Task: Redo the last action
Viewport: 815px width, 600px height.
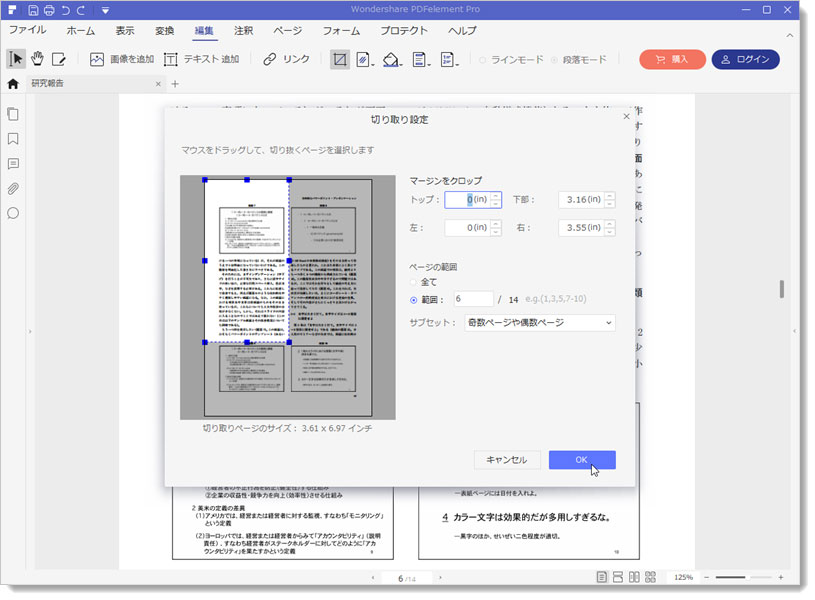Action: coord(81,10)
